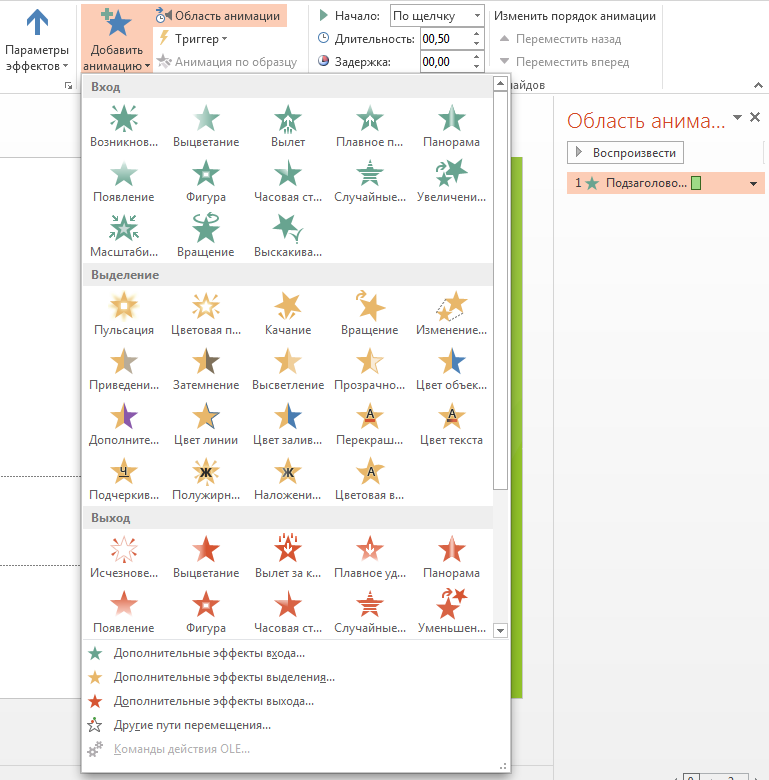
Task: Choose Случайные полосы entrance effect
Action: pyautogui.click(x=370, y=181)
